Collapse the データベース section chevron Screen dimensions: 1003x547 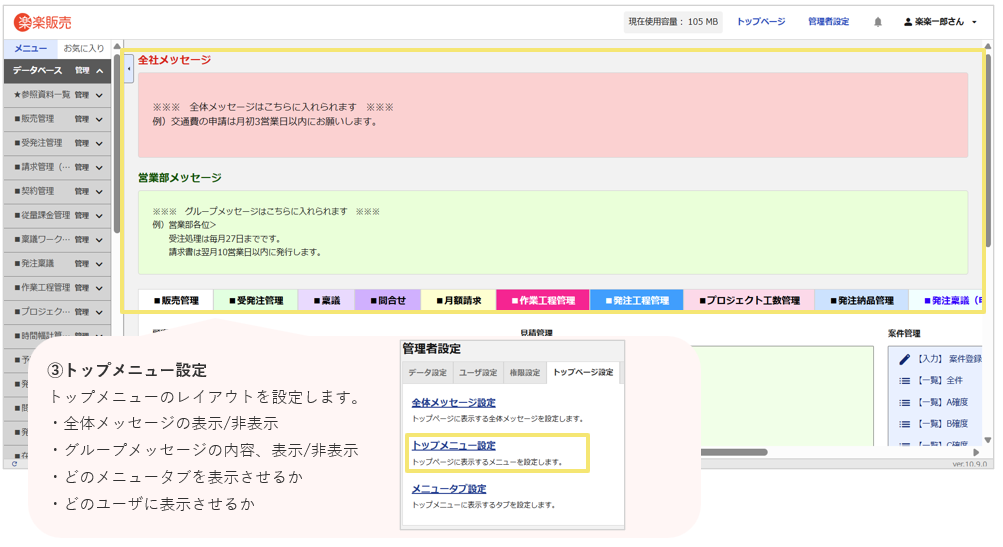pyautogui.click(x=100, y=71)
